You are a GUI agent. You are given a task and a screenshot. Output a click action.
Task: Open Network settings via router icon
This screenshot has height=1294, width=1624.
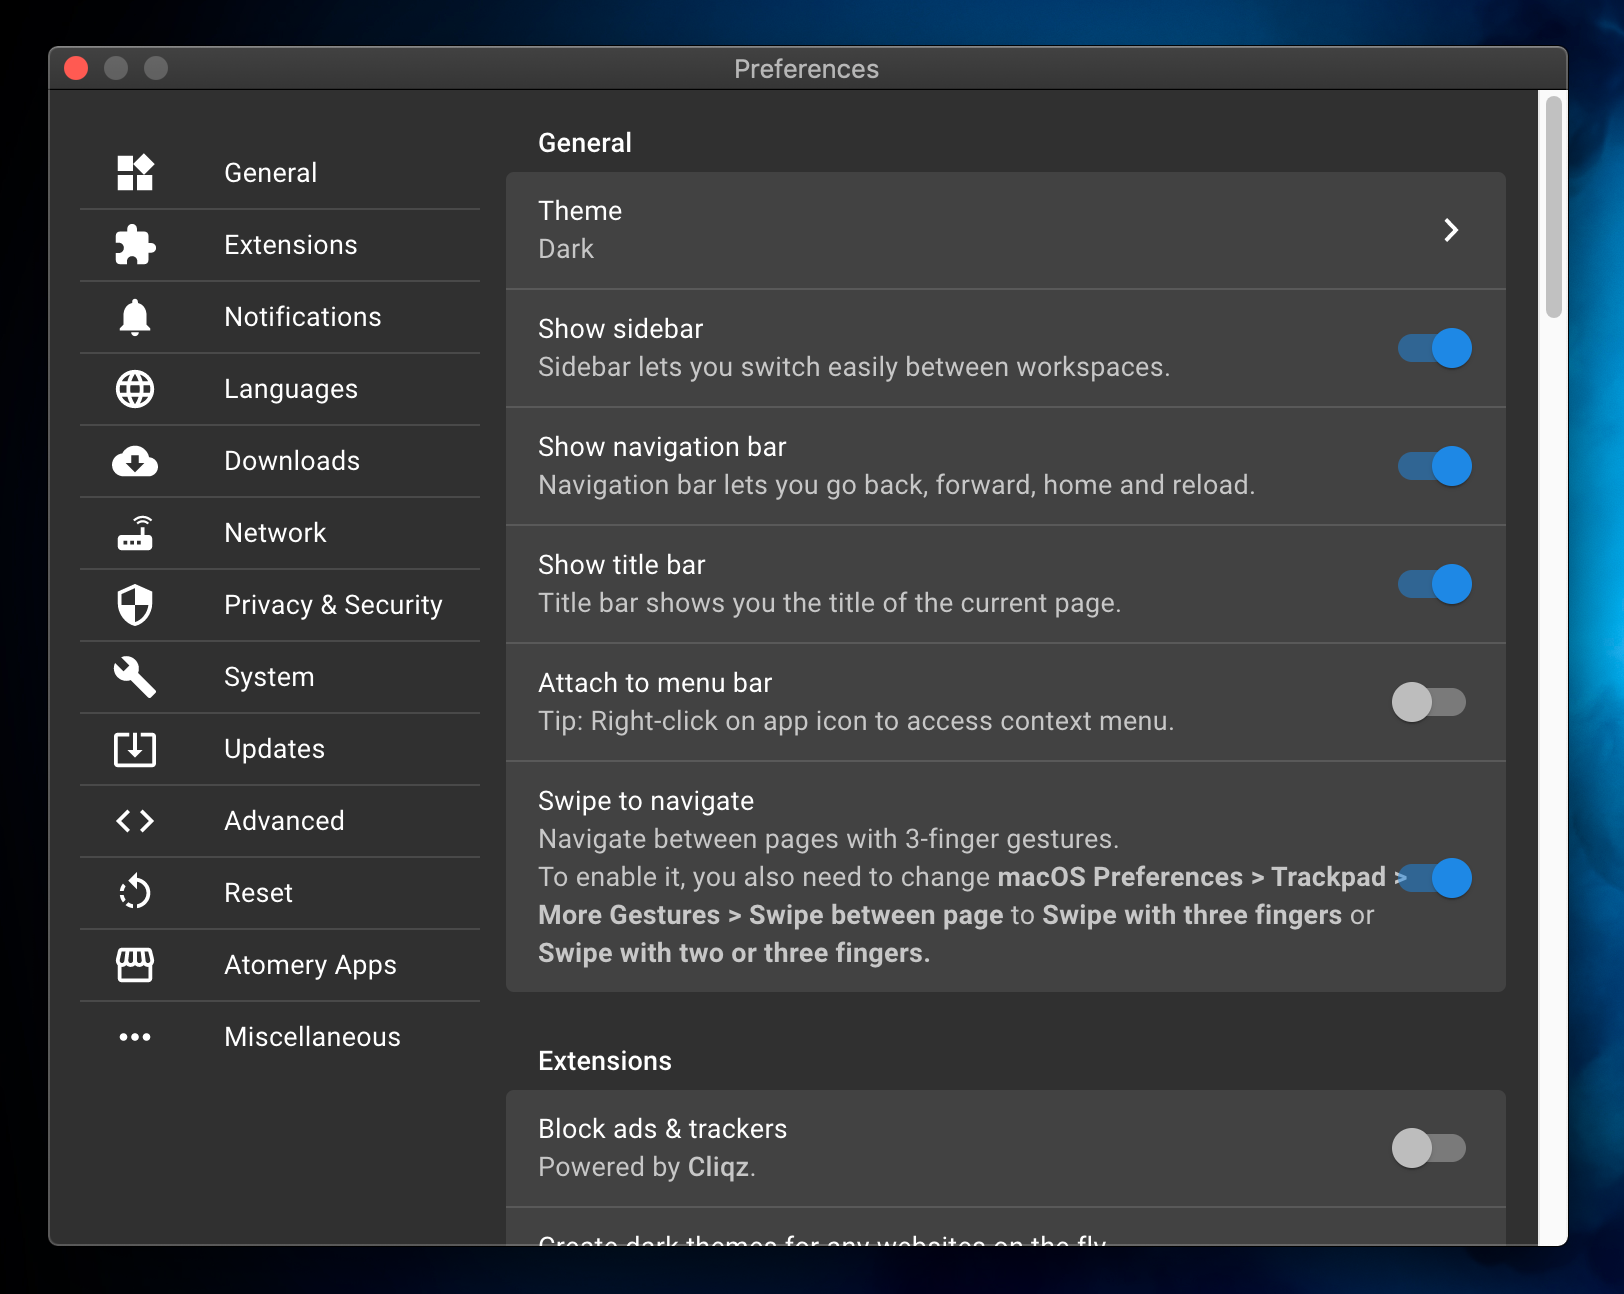tap(135, 533)
